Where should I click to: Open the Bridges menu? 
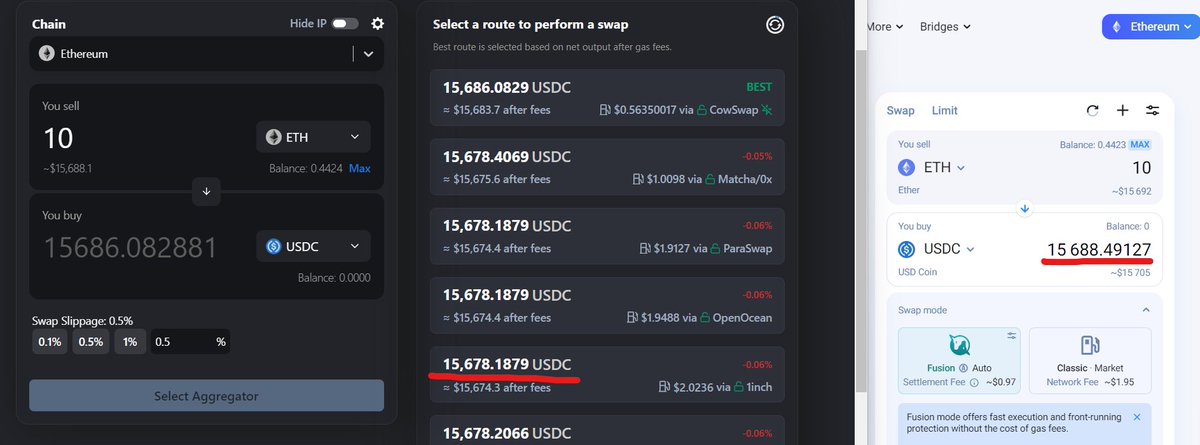[x=946, y=27]
